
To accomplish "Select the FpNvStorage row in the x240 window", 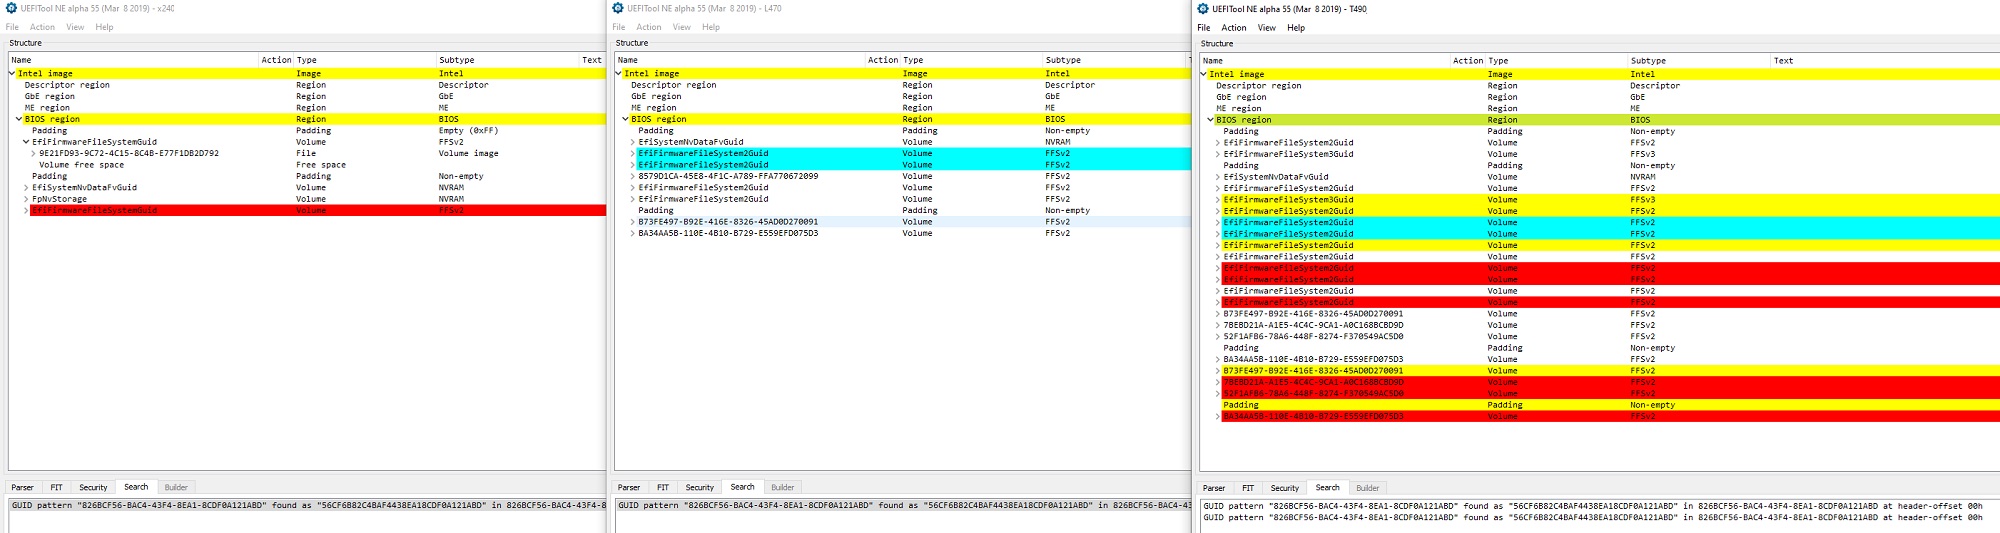I will coord(307,199).
